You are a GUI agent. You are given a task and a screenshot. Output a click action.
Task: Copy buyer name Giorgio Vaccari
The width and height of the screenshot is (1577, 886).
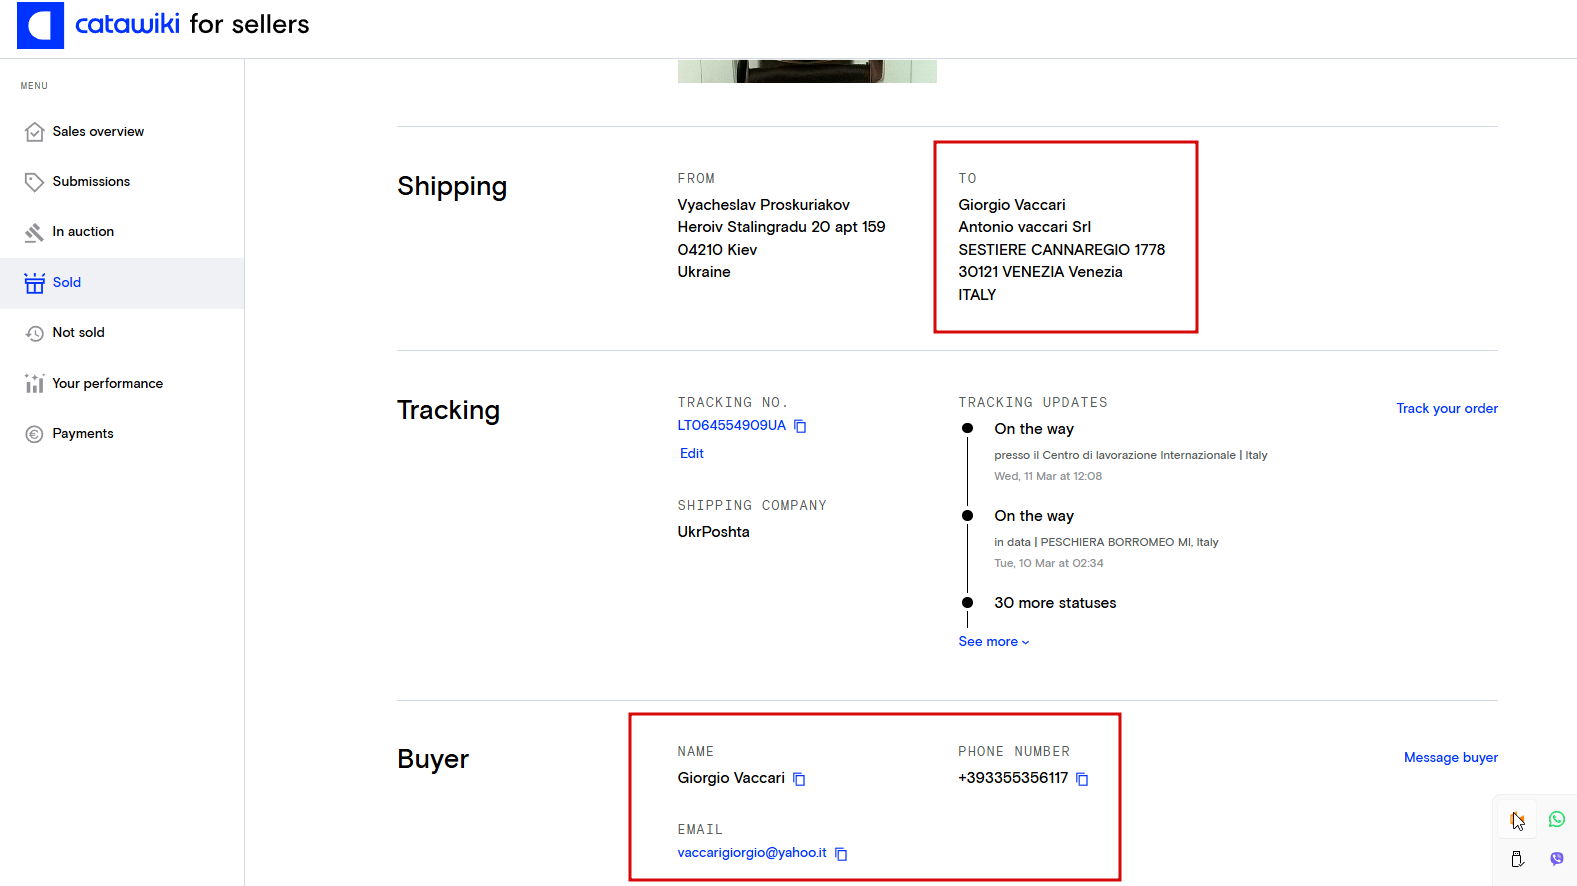(x=799, y=779)
